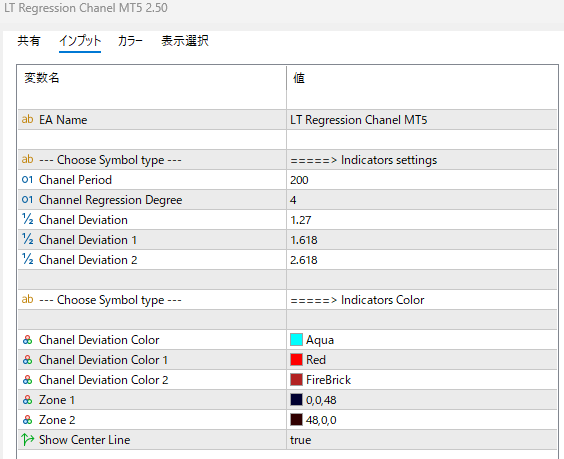Screen dimensions: 564x459
Task: Open the FireBrick color value dropdown
Action: 422,380
